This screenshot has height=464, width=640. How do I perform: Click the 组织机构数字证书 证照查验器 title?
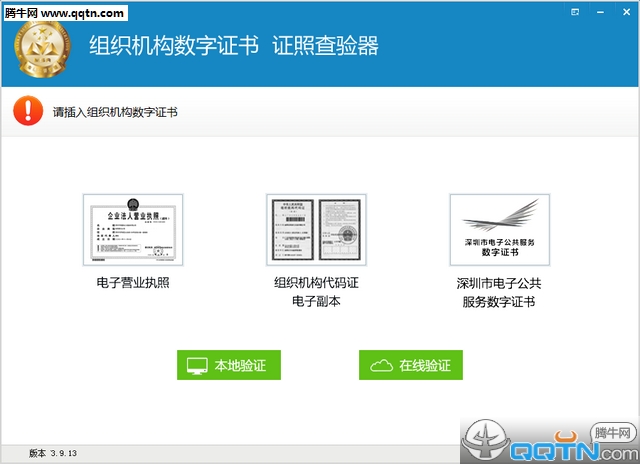[x=234, y=45]
